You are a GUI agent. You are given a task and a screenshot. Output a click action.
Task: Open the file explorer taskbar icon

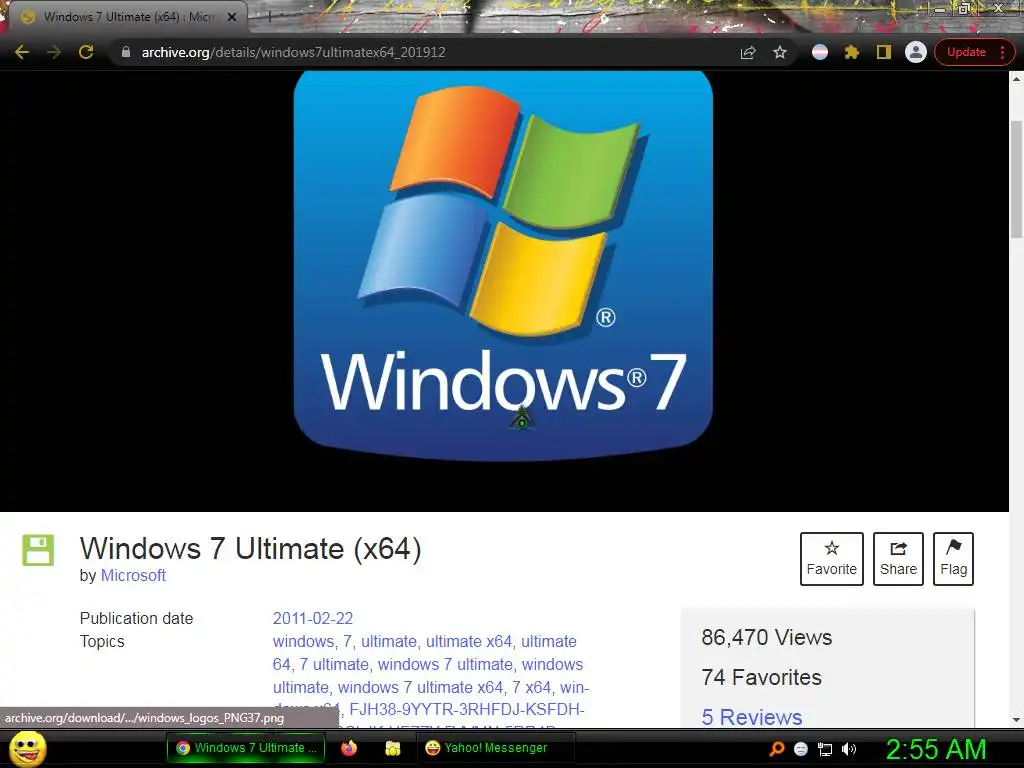coord(392,748)
